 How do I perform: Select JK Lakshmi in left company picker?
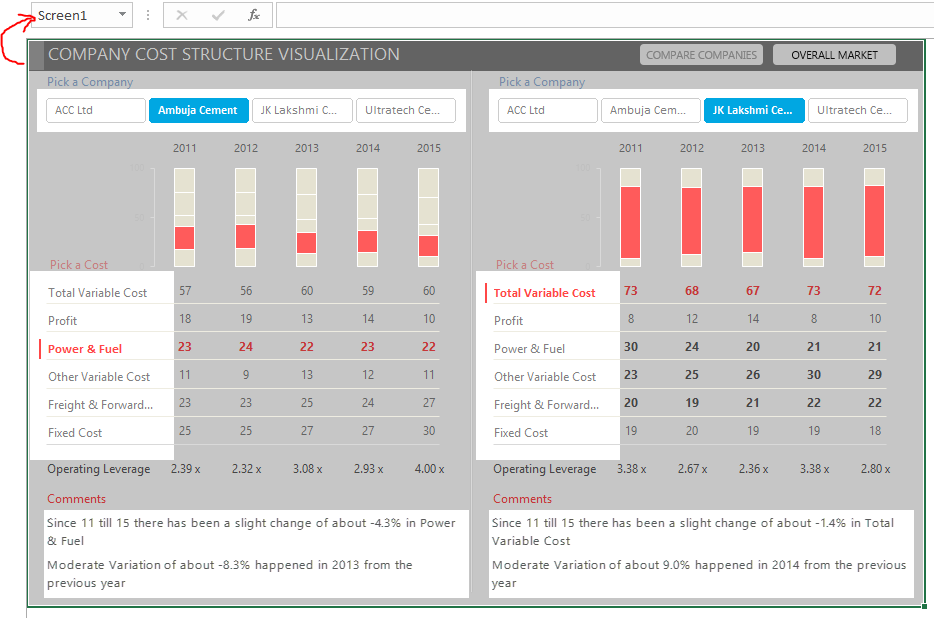click(x=302, y=110)
